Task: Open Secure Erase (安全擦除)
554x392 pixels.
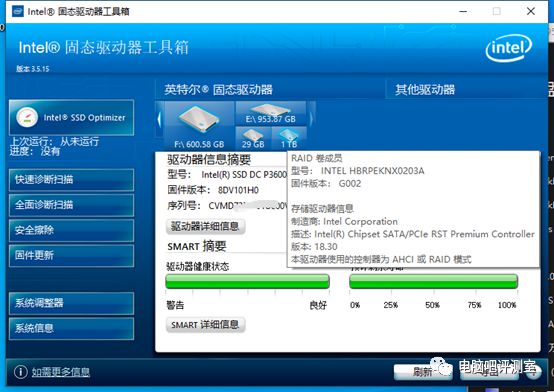Action: point(71,230)
